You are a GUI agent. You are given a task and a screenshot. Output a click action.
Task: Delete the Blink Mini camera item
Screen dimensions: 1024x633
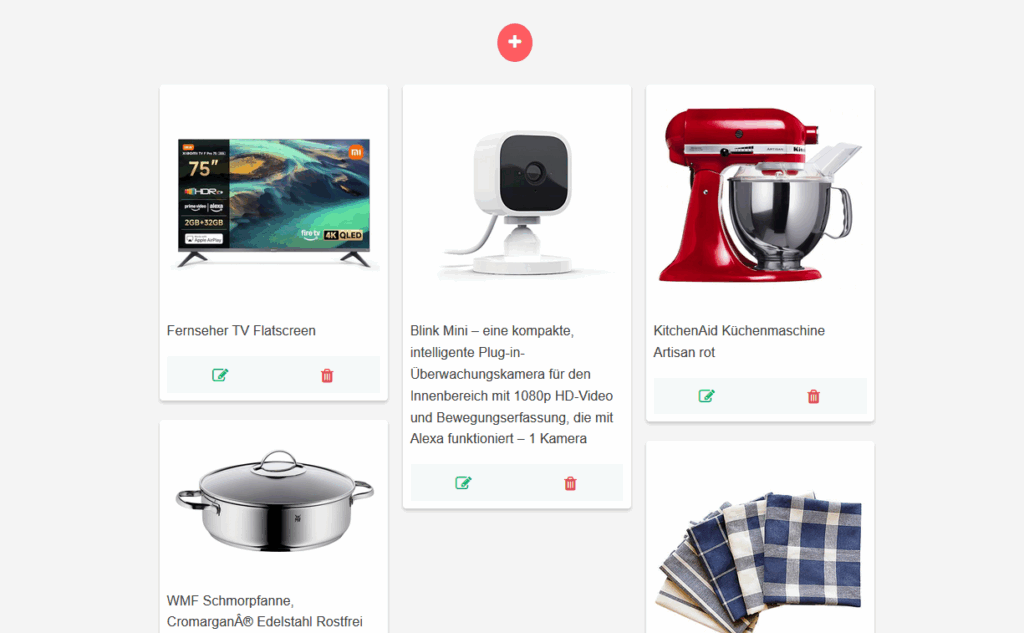coord(570,483)
